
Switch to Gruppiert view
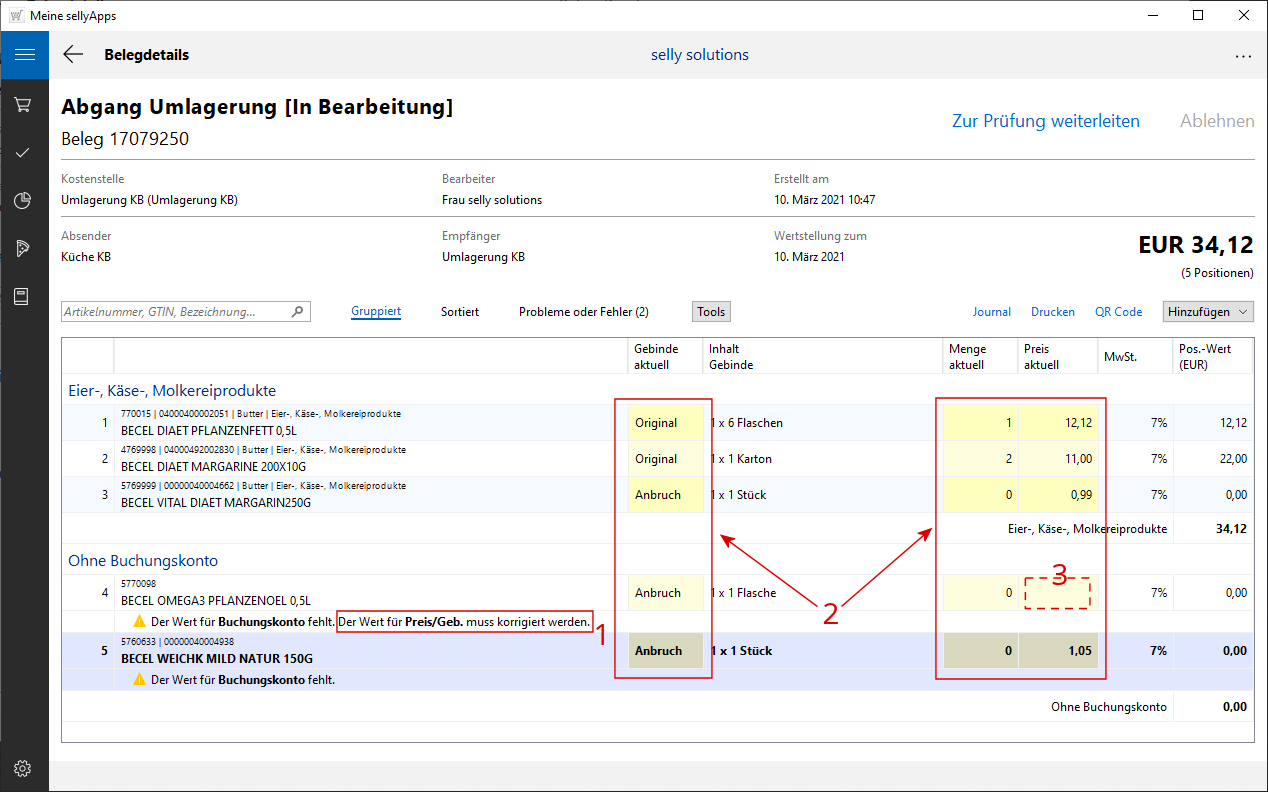(376, 312)
